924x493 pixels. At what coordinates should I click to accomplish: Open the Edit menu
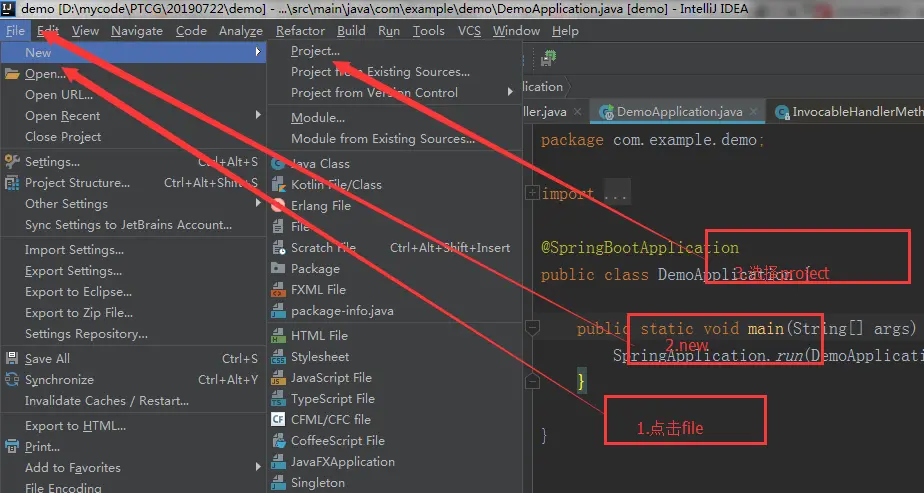point(48,31)
